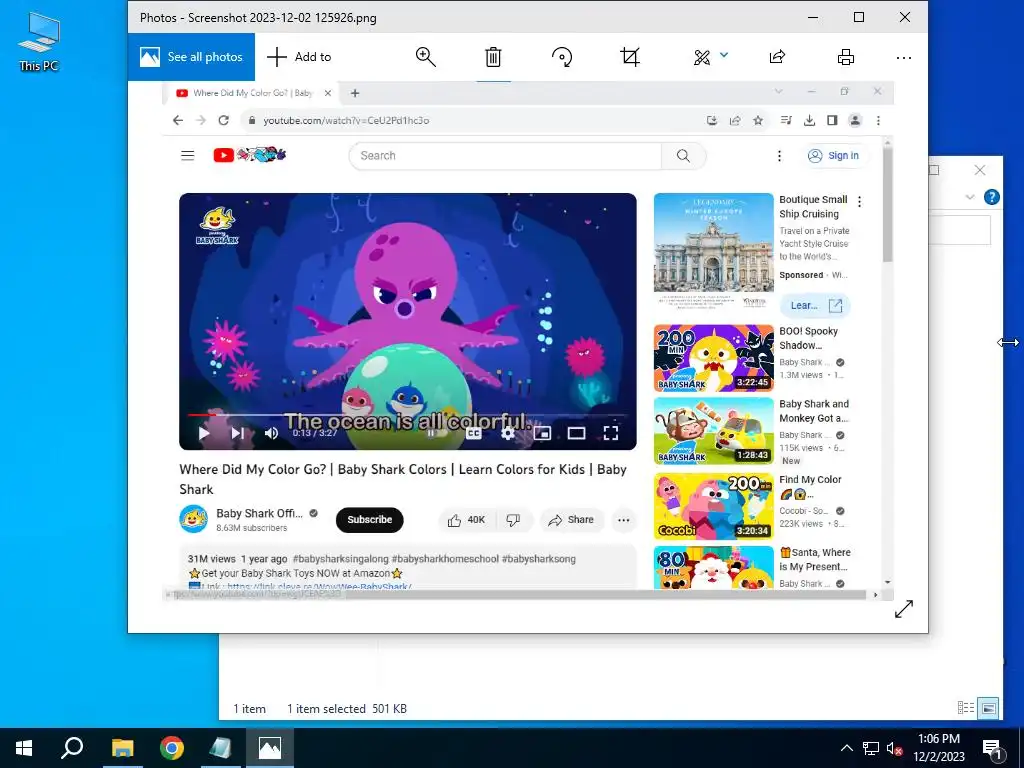1024x768 pixels.
Task: Click the File Explorer search box
Action: coord(959,230)
